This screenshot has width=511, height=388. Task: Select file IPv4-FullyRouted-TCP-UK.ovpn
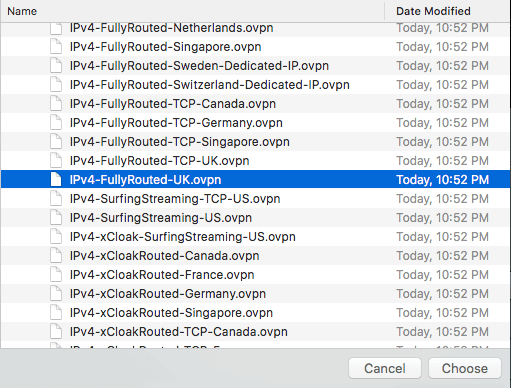(255, 161)
